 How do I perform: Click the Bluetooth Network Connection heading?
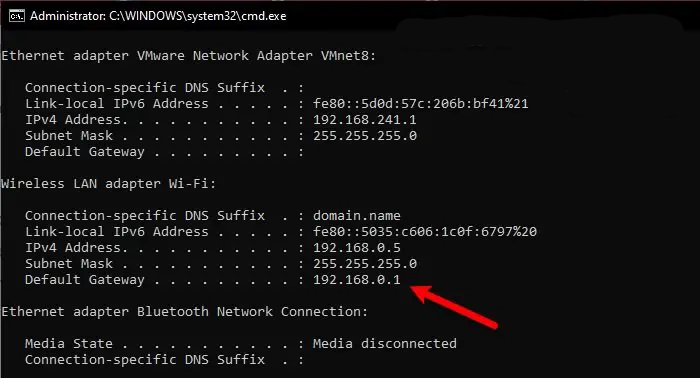coord(184,312)
